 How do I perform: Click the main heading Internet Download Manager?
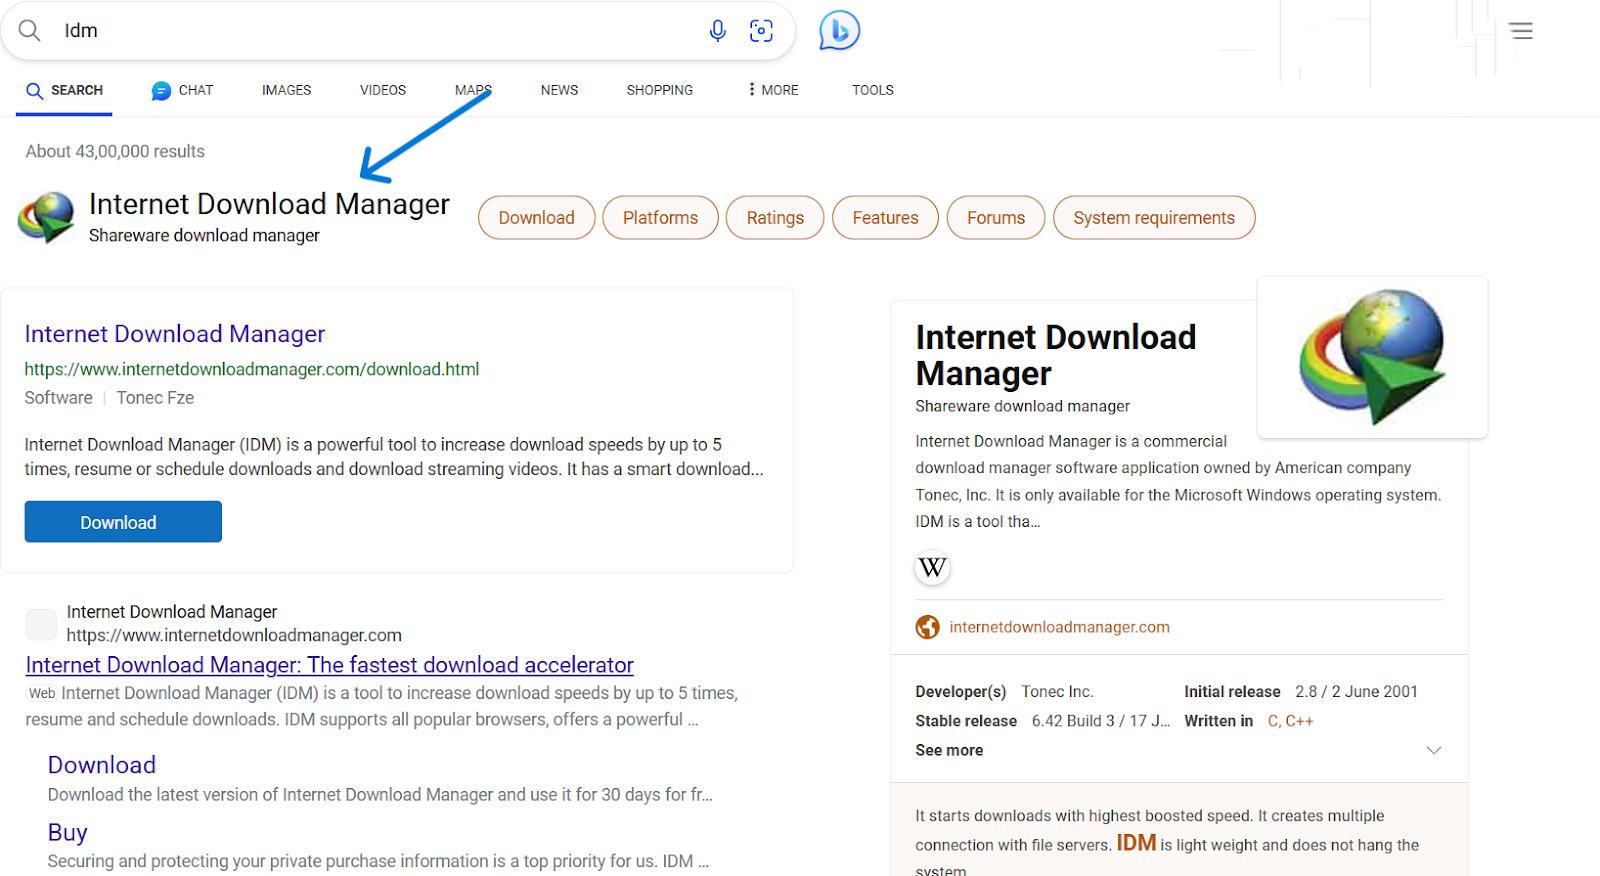(x=269, y=204)
